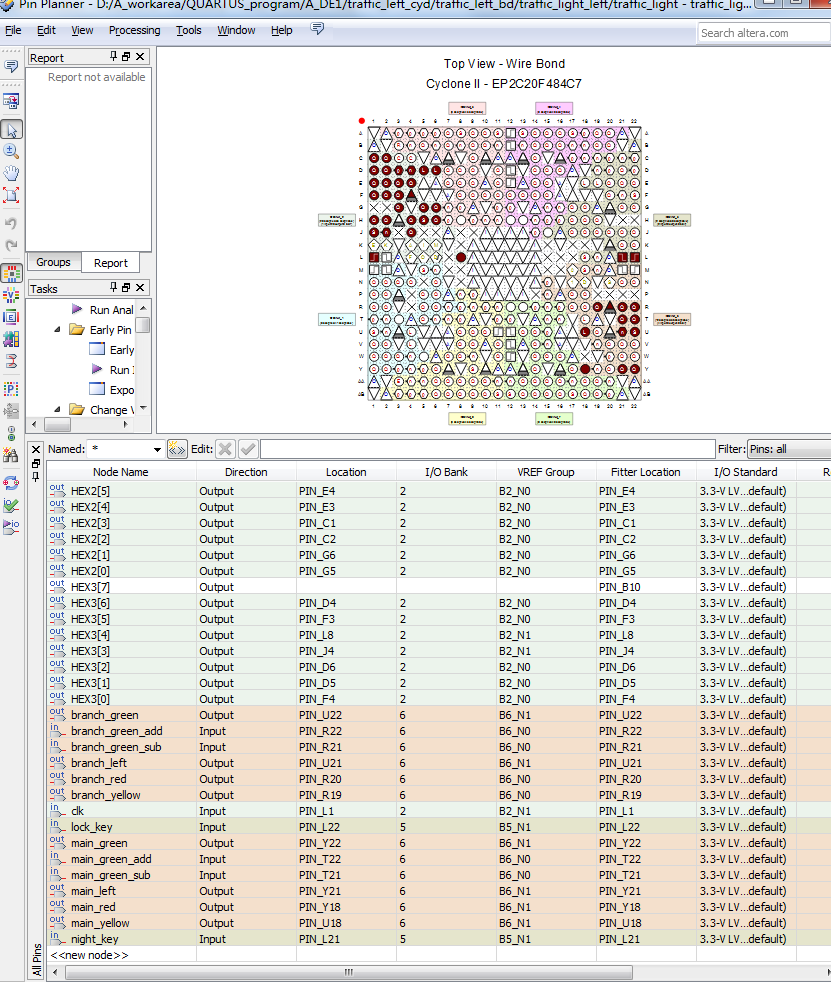This screenshot has width=831, height=982.
Task: Activate the Zoom tool magnifier
Action: pos(12,151)
